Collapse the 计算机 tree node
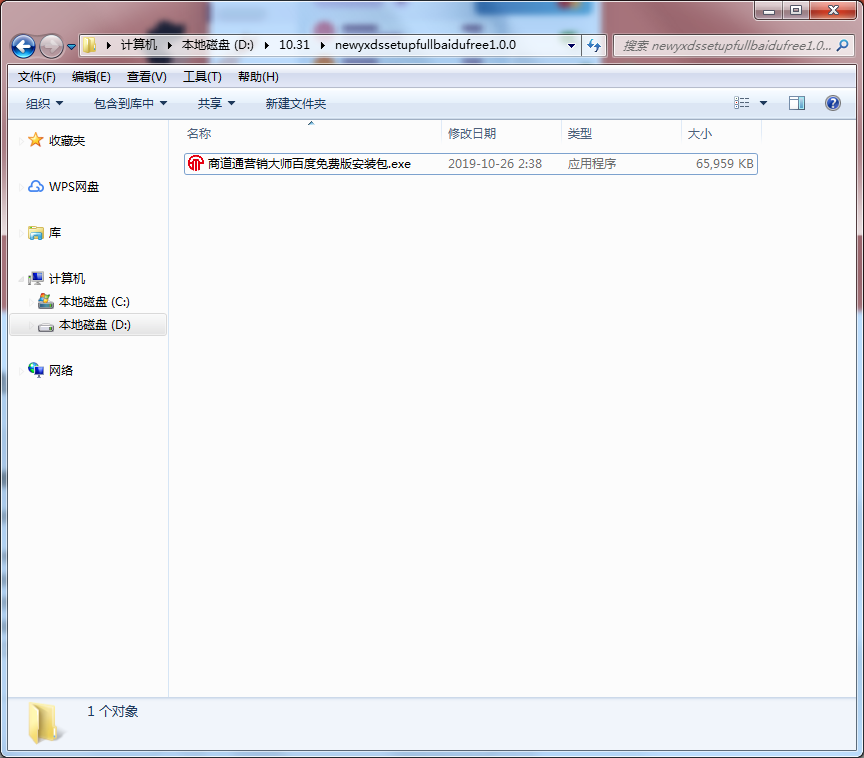Screen dimensions: 864x758 (21, 279)
